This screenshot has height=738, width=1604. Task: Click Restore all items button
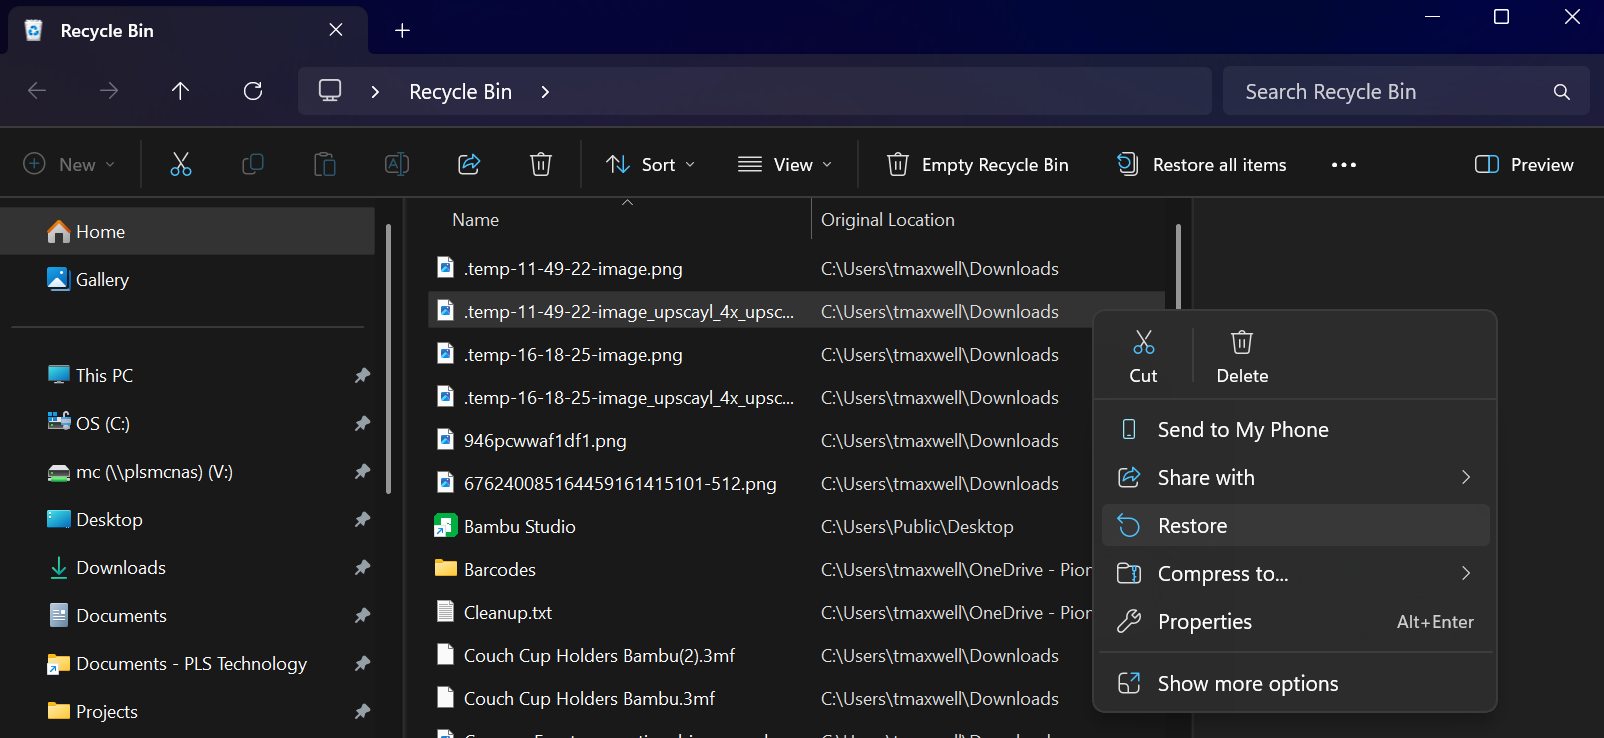[x=1202, y=165]
